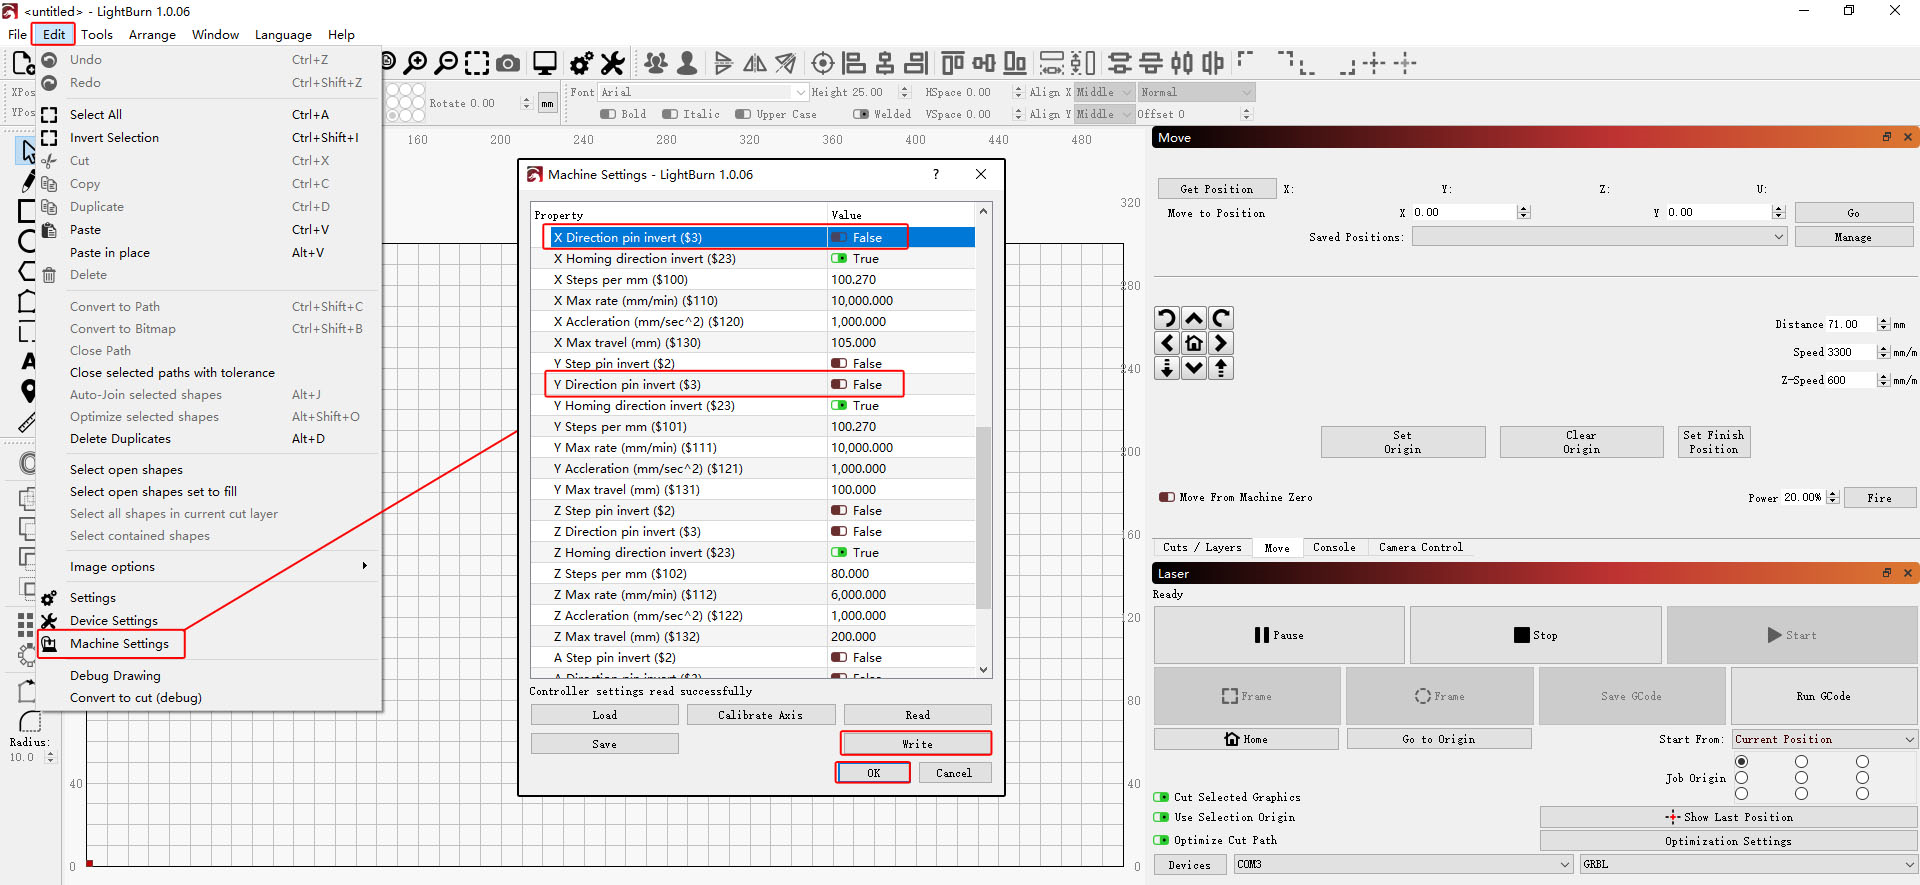
Task: Click the flip horizontal mirror icon
Action: pyautogui.click(x=755, y=63)
